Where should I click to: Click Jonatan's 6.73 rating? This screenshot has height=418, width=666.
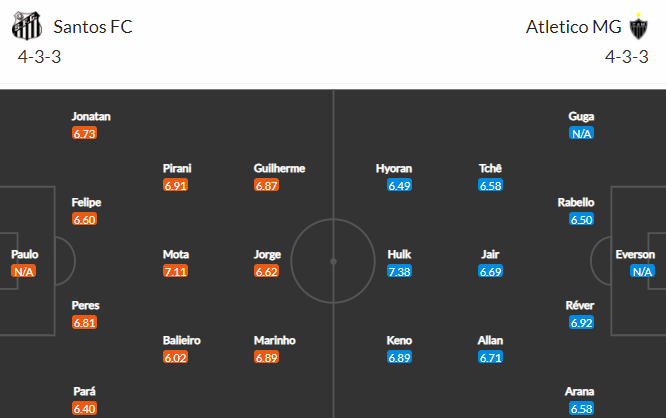coord(85,133)
